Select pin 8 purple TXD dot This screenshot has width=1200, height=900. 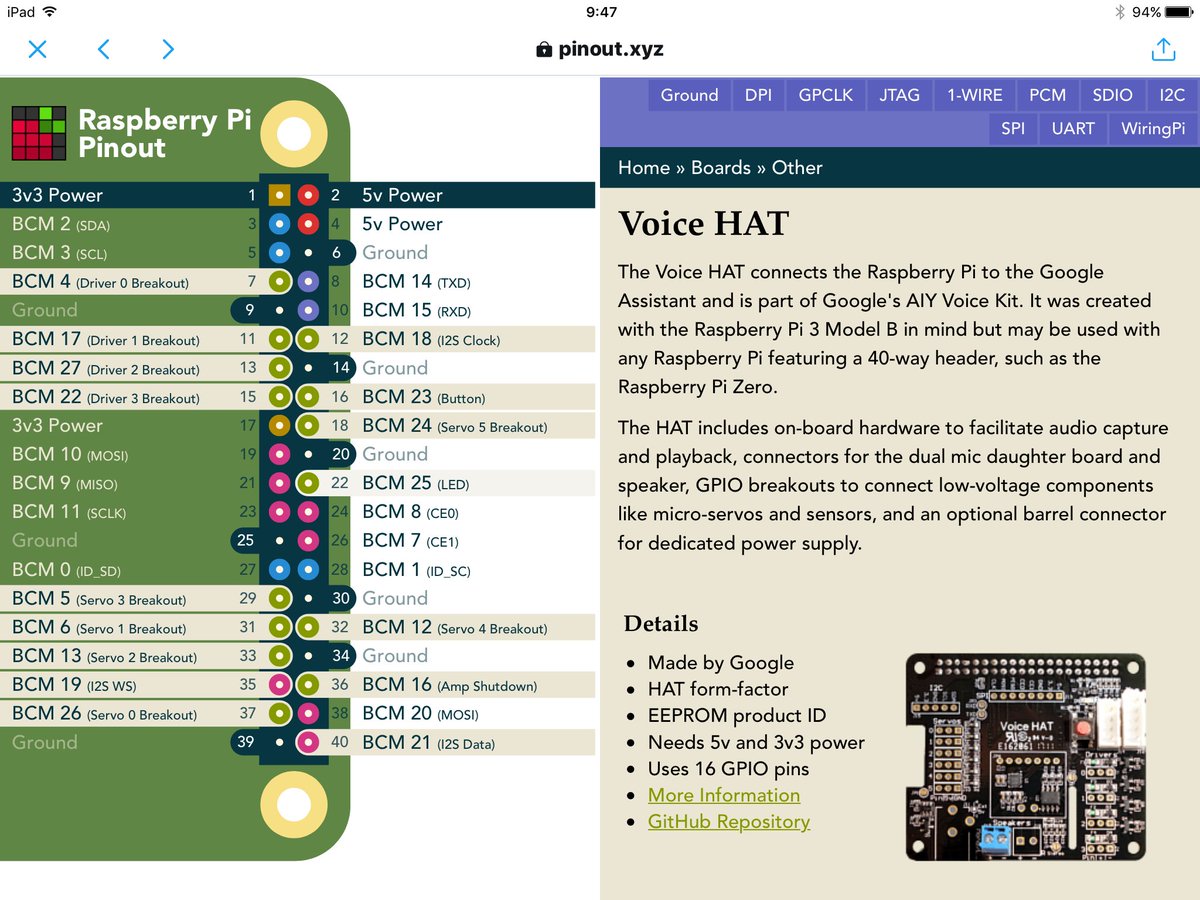[309, 282]
